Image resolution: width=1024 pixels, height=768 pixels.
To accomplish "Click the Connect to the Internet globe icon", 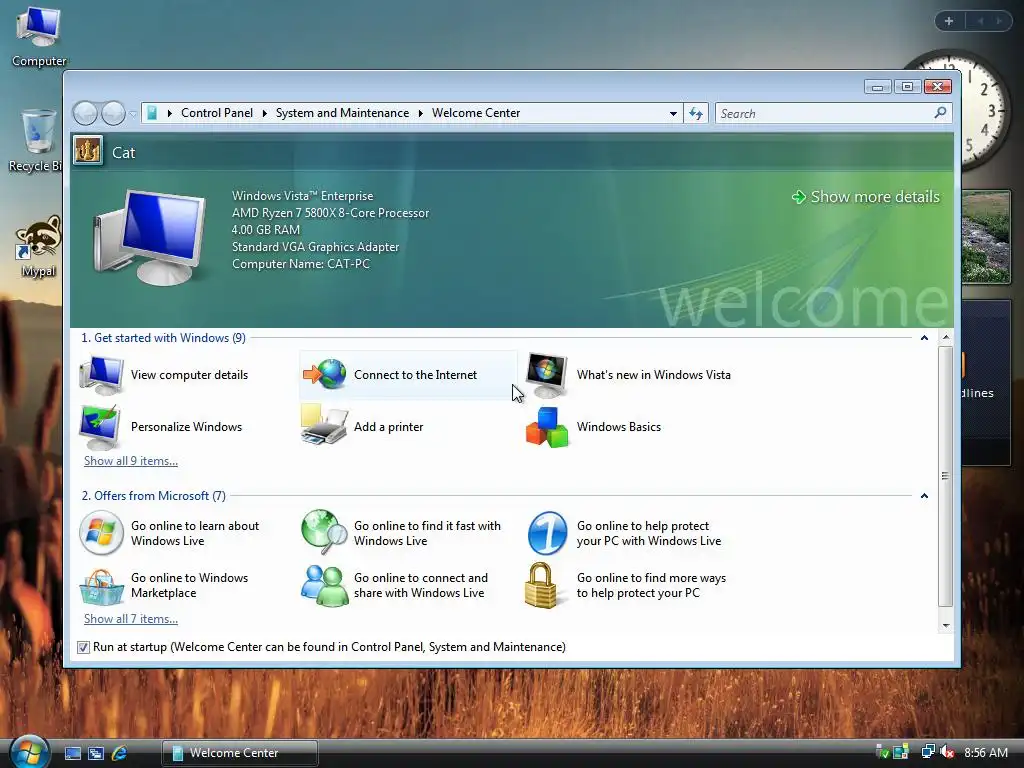I will [325, 374].
